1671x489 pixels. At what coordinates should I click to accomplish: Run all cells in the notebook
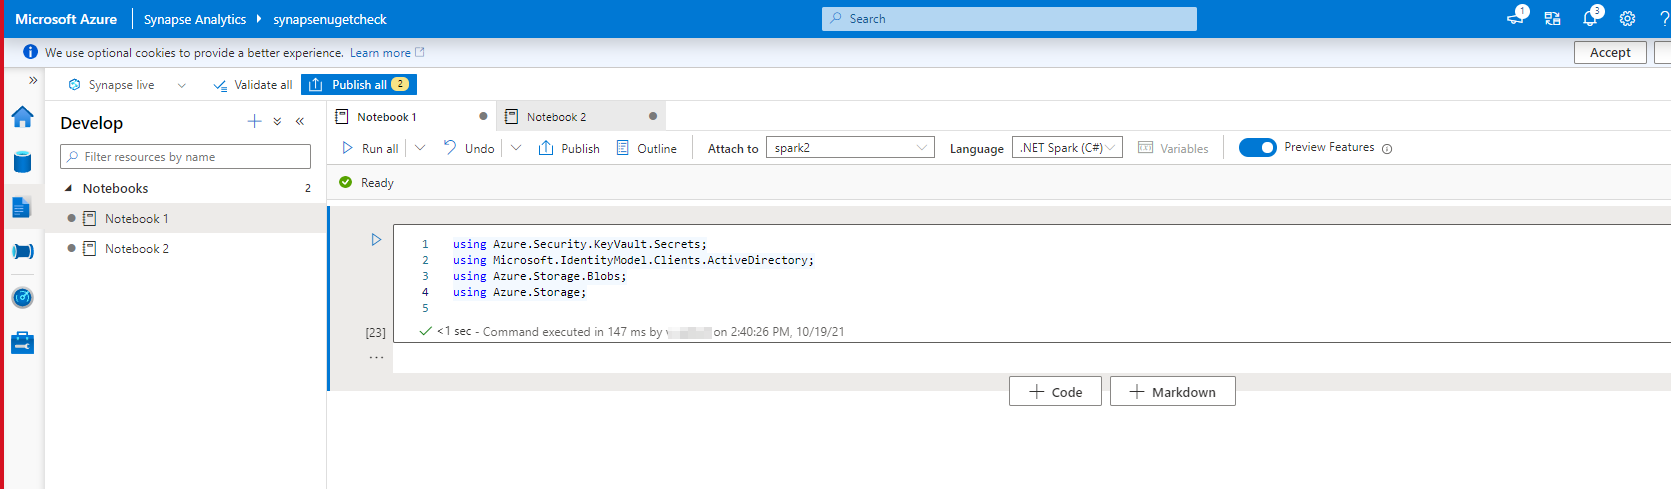click(370, 148)
